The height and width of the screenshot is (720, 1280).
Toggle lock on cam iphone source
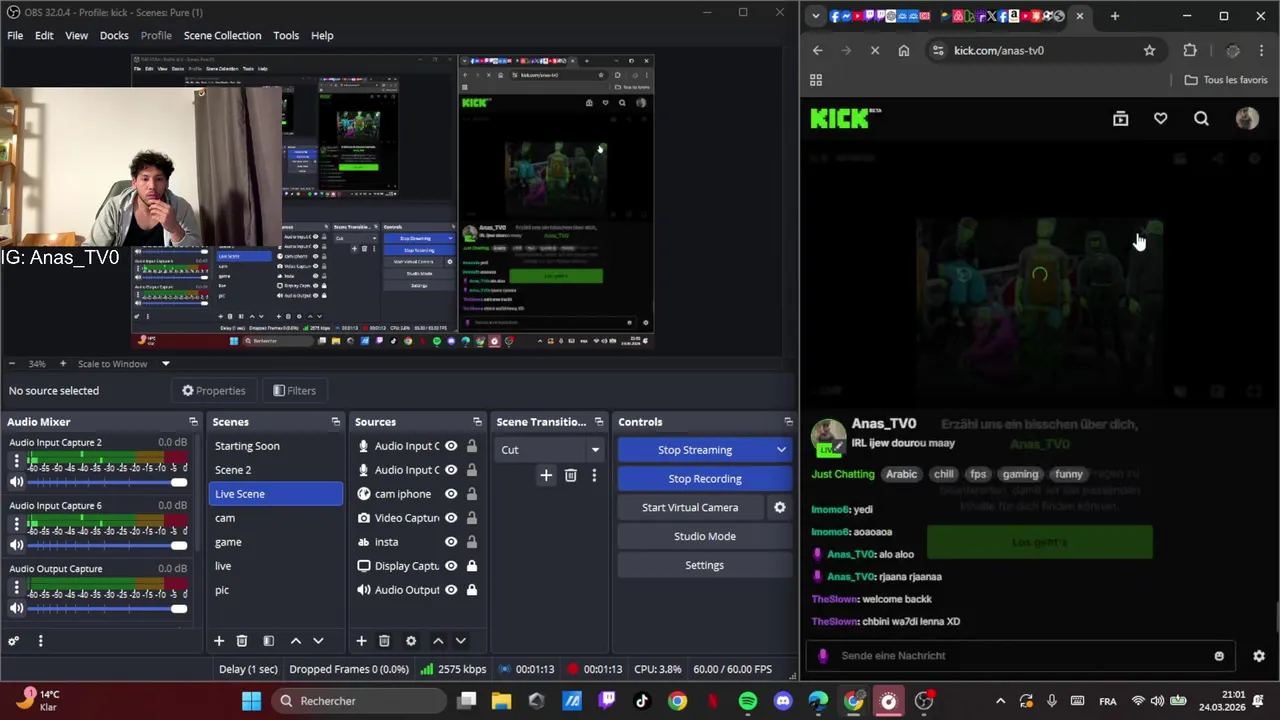click(471, 494)
